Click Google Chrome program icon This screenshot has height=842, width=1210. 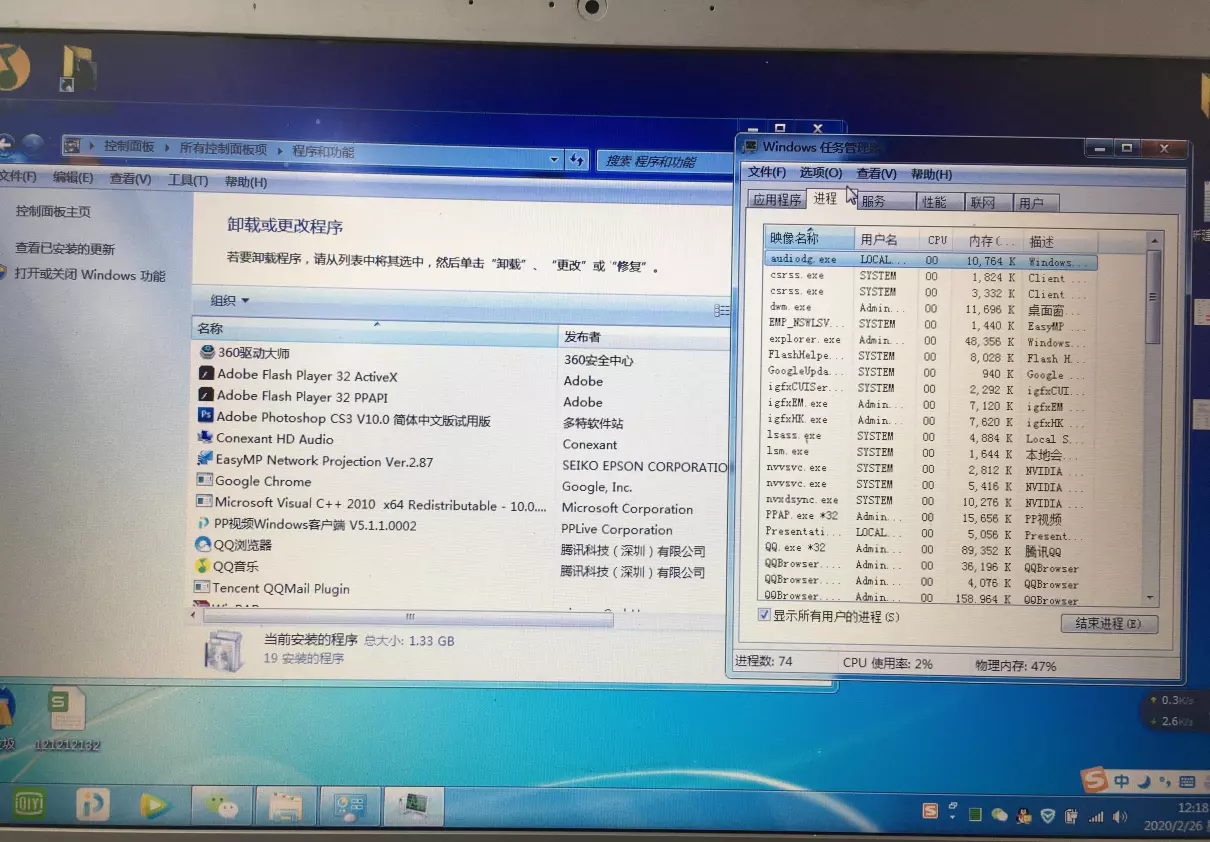204,481
